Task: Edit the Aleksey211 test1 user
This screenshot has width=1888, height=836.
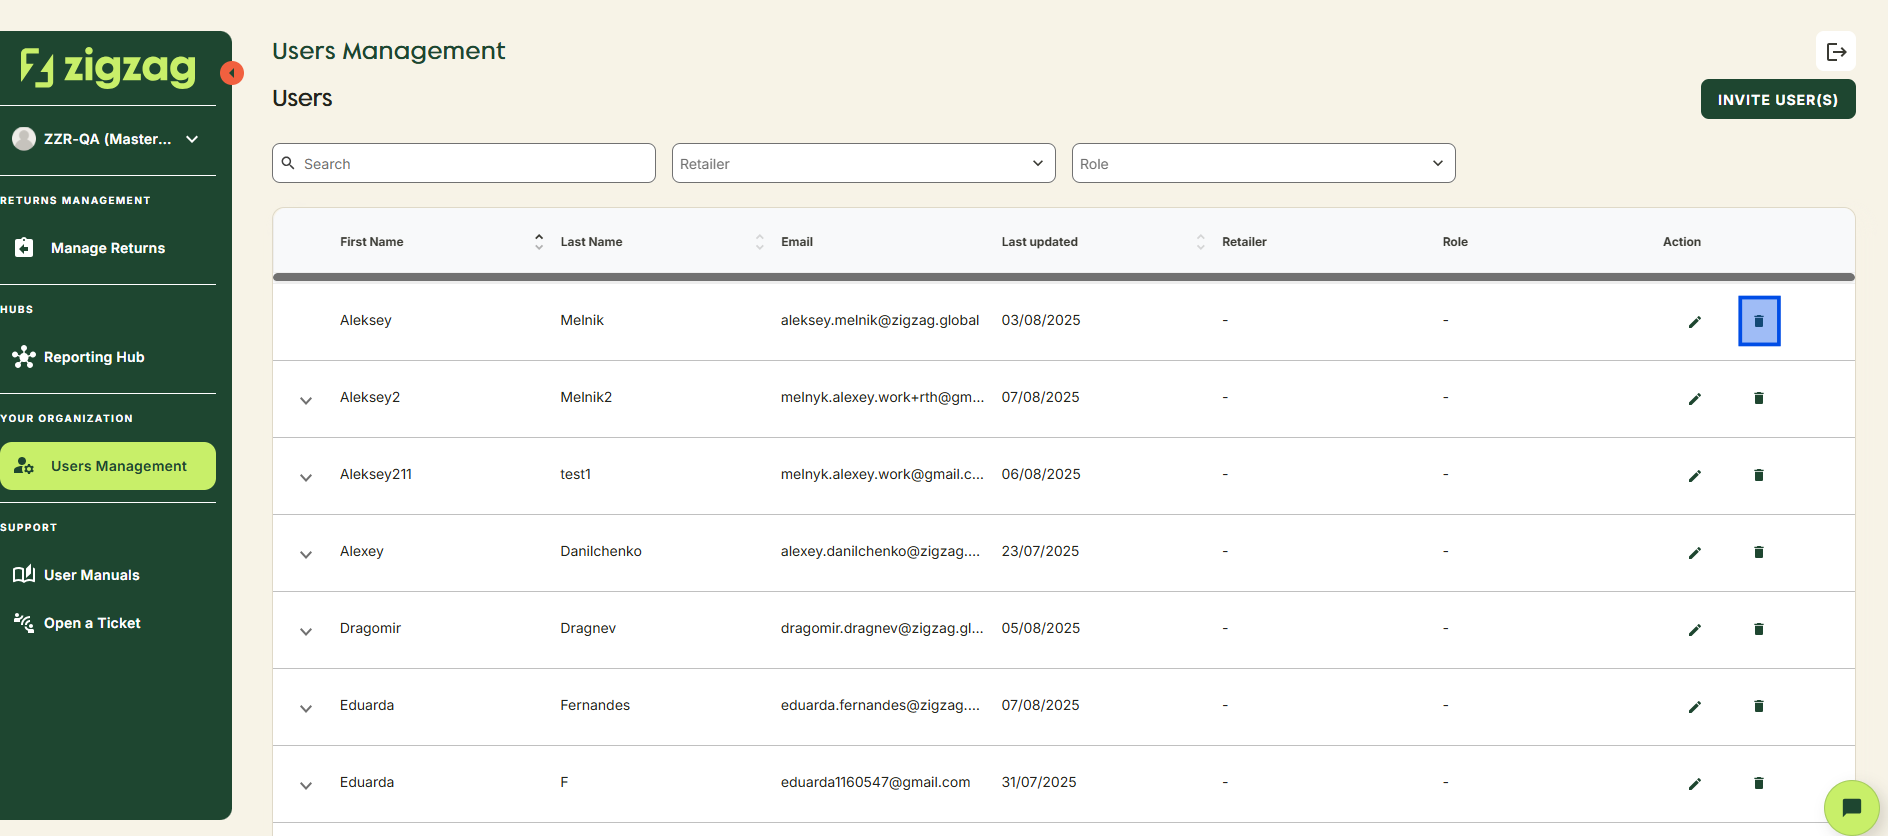Action: click(1694, 476)
